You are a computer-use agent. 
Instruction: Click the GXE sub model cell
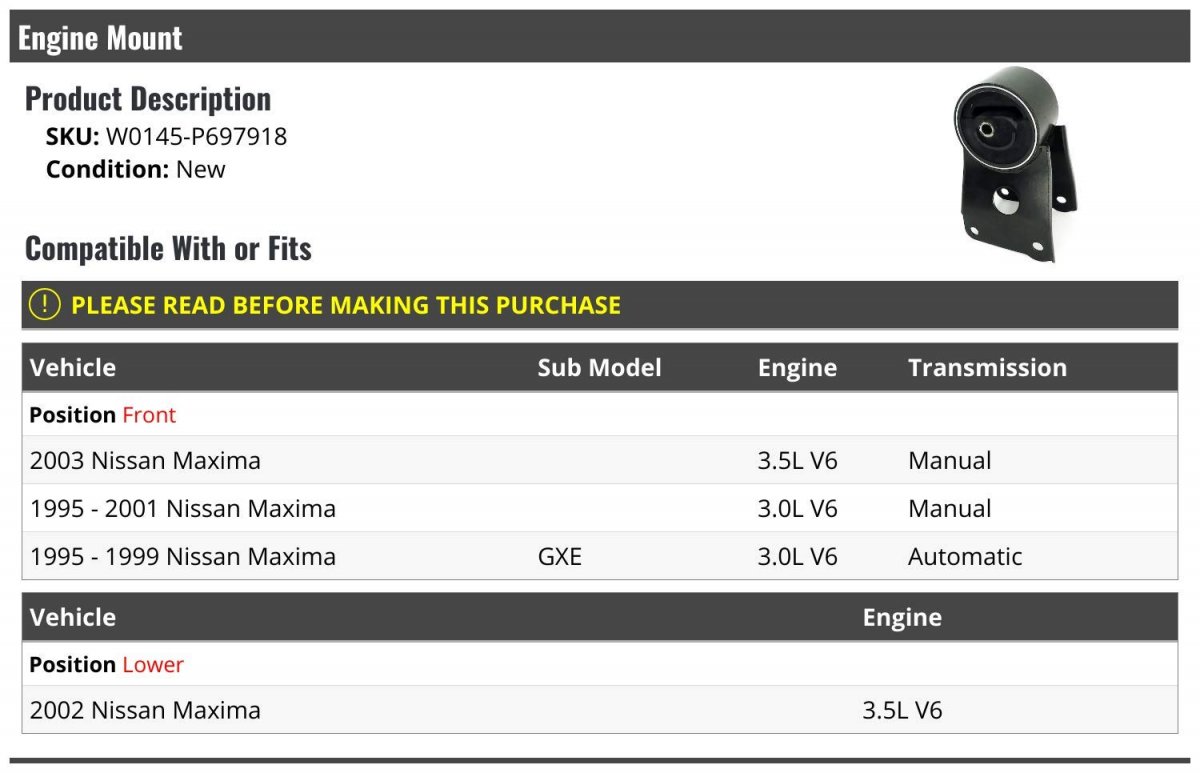(560, 557)
